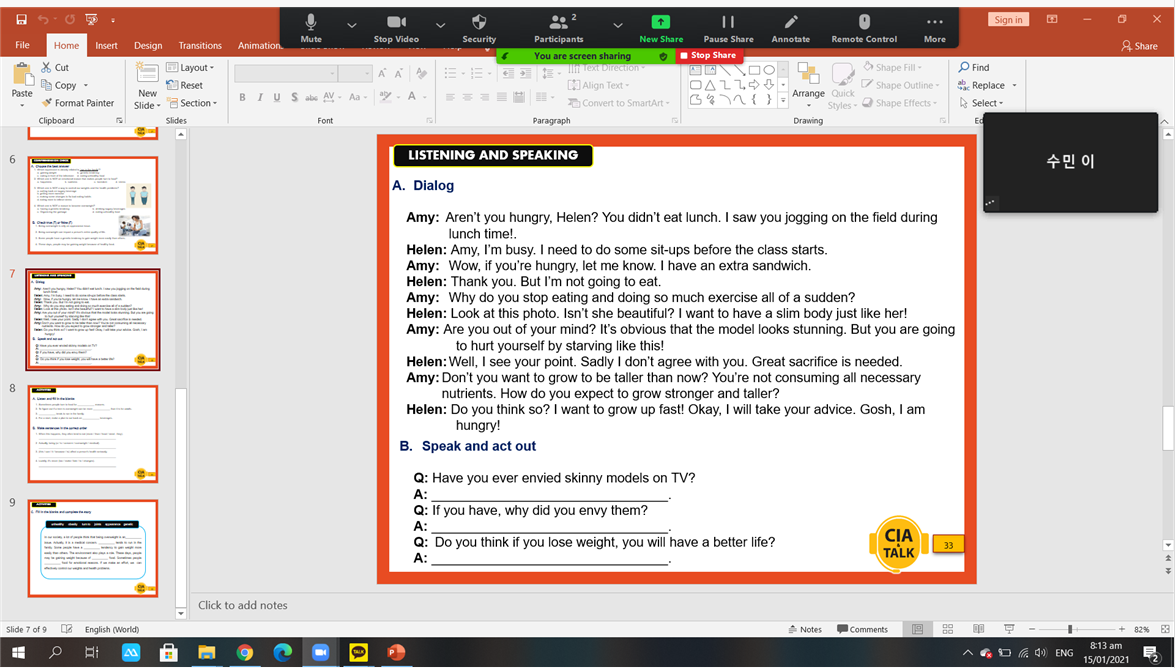Screen dimensions: 1175x668
Task: Open the File tab
Action: (x=22, y=45)
